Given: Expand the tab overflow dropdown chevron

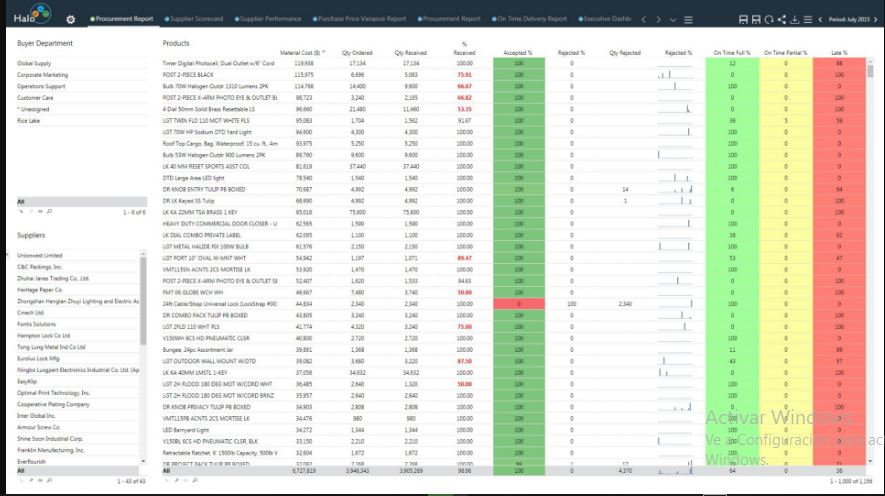Looking at the screenshot, I should coord(673,20).
